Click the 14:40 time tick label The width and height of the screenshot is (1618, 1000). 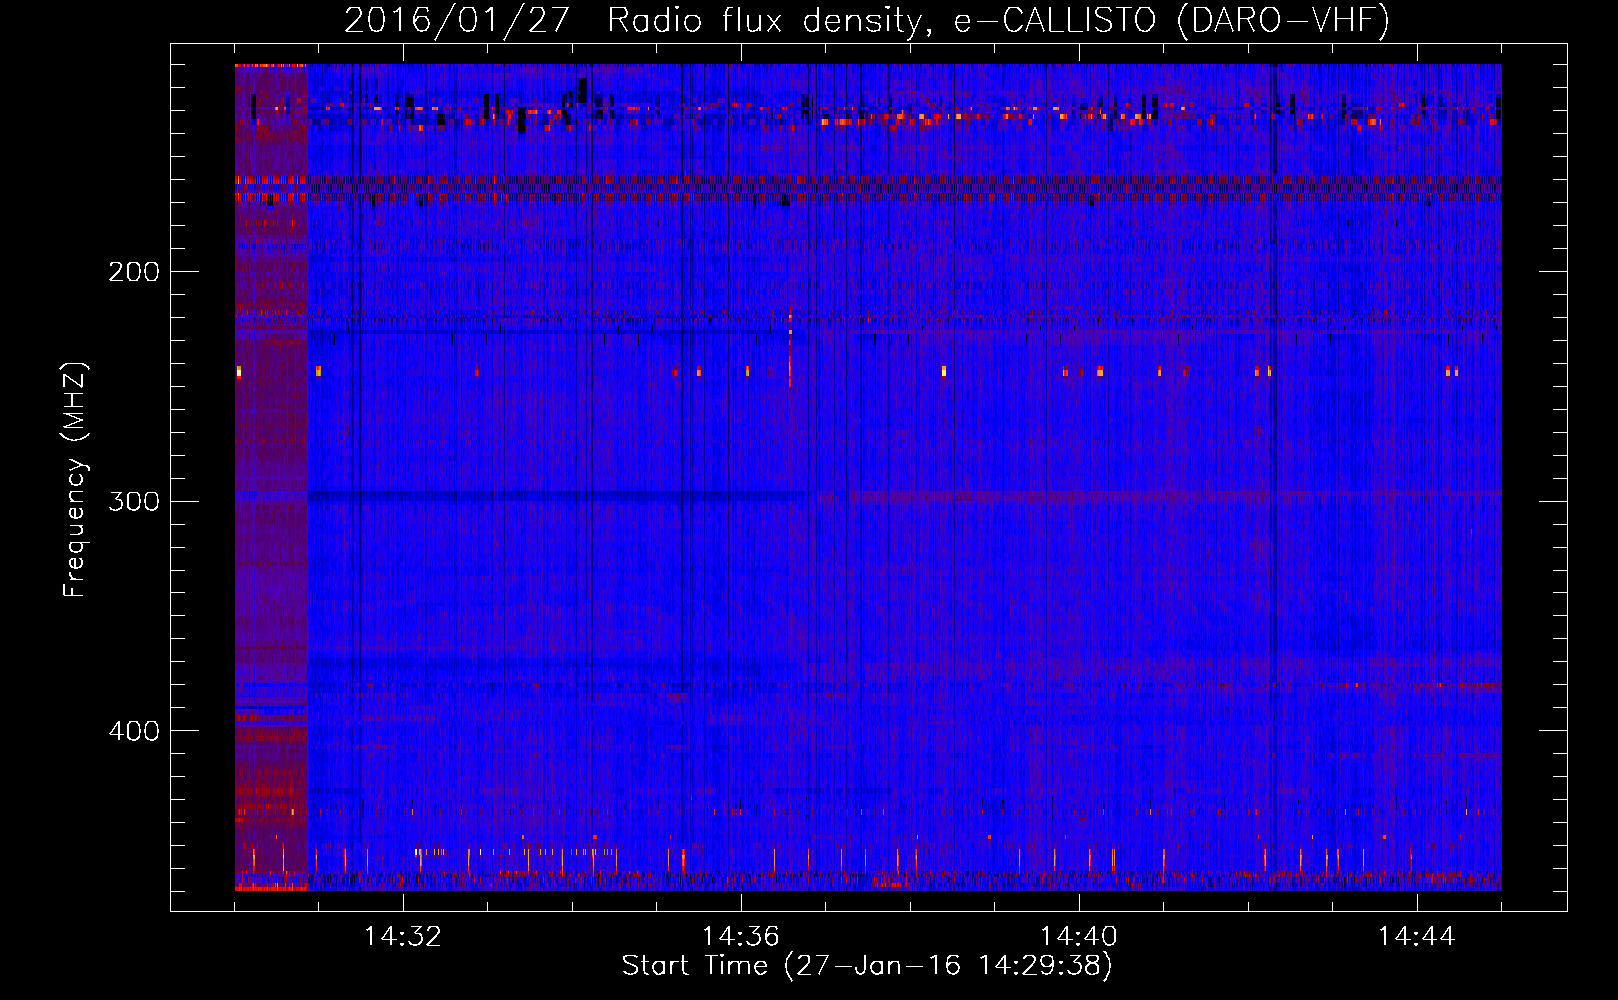[x=1078, y=937]
